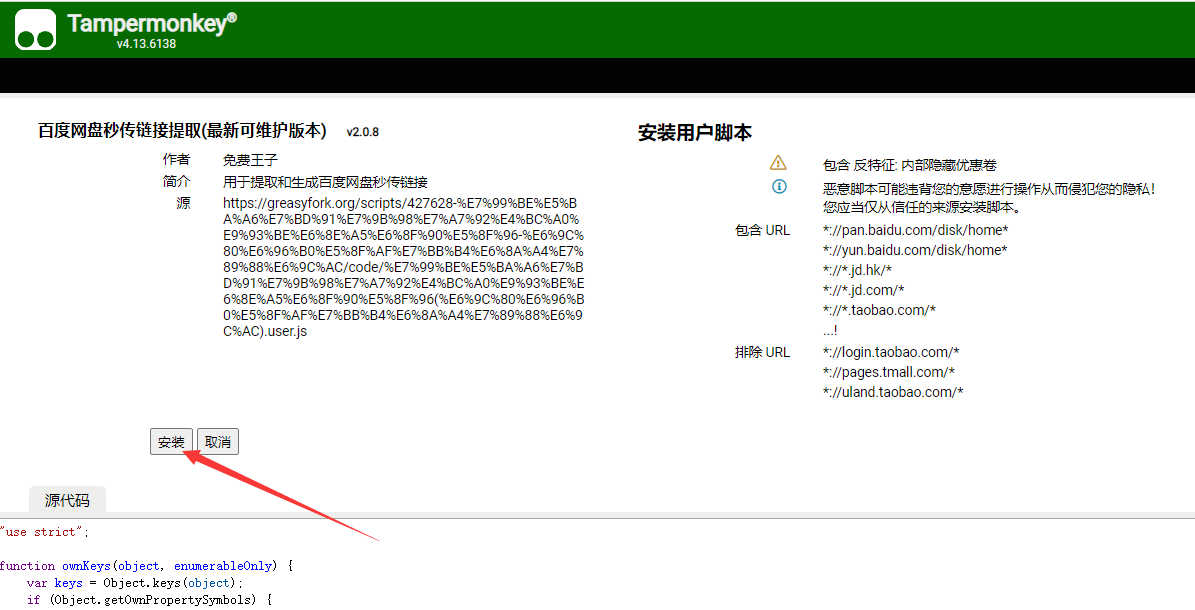Click the "use strict" line in code
The width and height of the screenshot is (1195, 610).
pyautogui.click(x=46, y=532)
